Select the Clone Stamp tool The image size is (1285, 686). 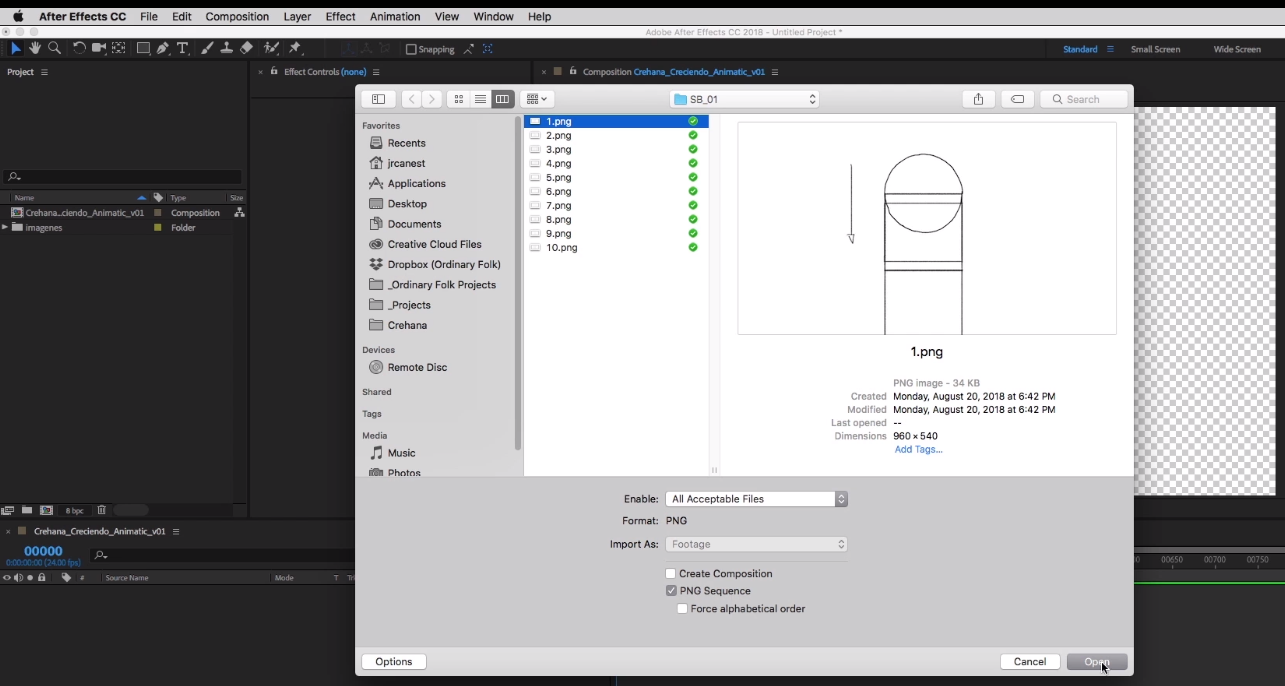point(226,48)
